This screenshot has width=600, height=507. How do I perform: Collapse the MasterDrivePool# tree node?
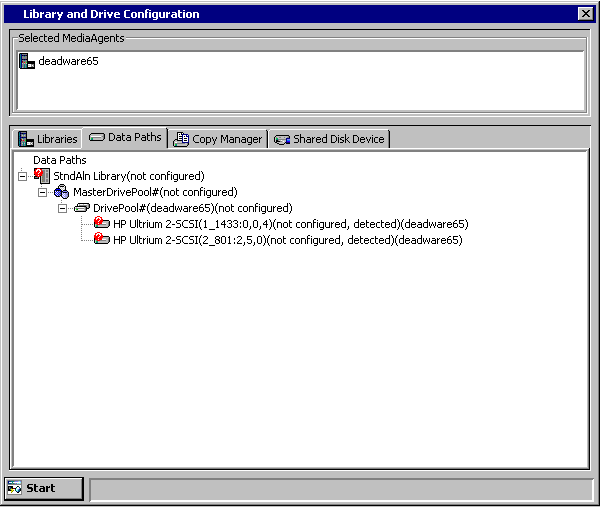(43, 192)
